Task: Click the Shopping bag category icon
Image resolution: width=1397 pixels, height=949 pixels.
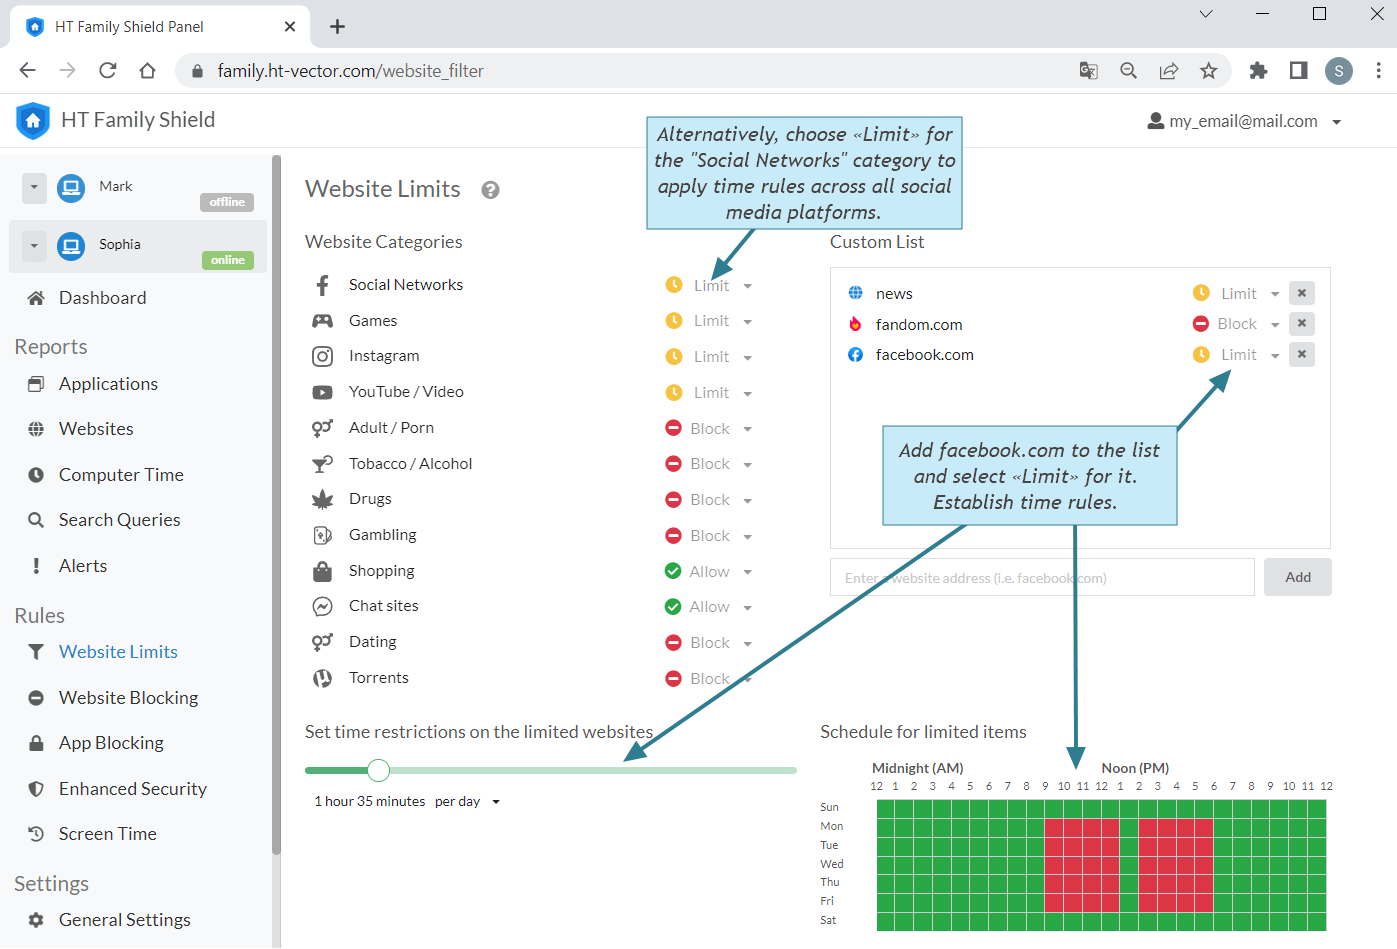Action: point(322,571)
